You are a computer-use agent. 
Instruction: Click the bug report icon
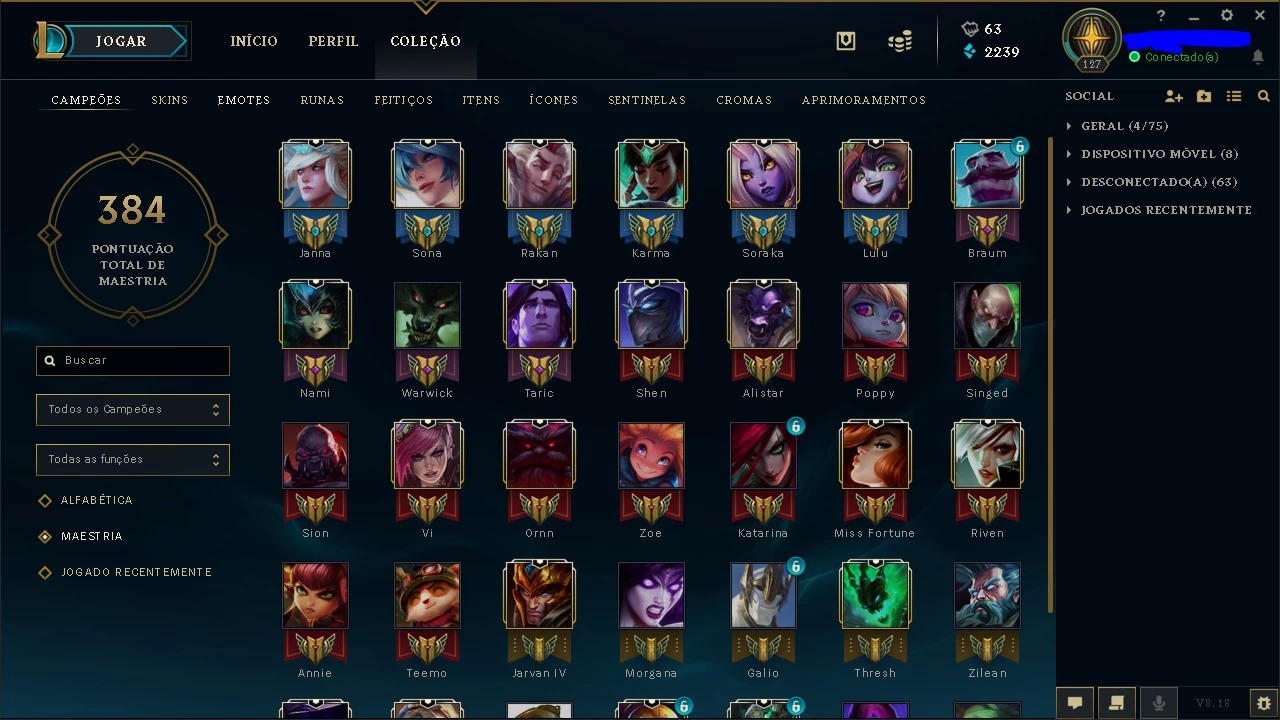[1264, 703]
